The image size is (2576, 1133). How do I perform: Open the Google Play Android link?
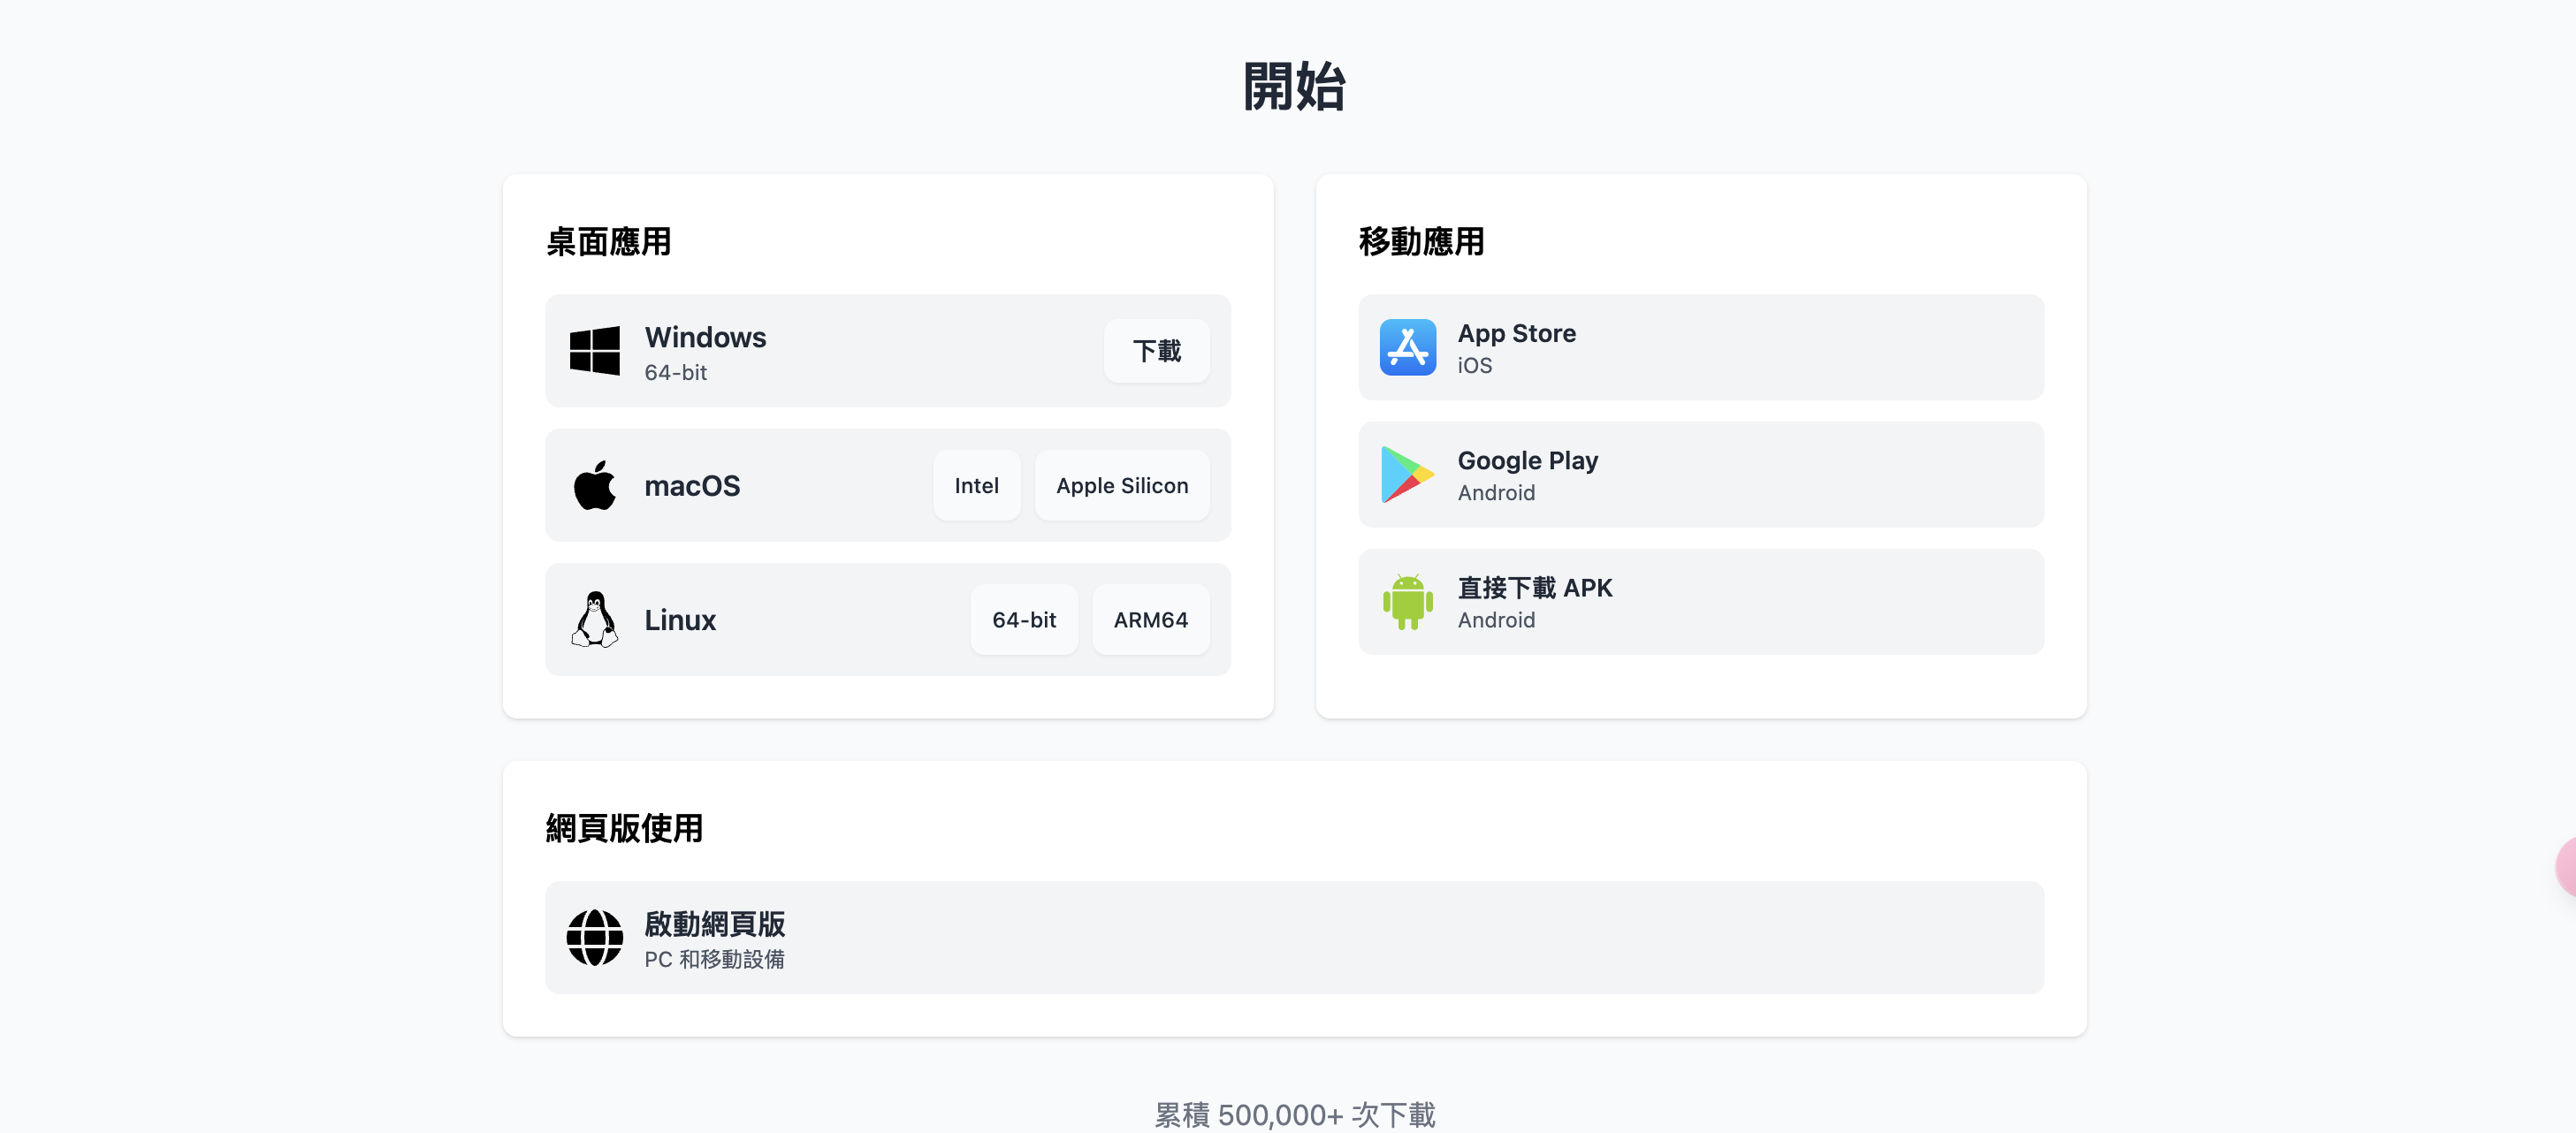coord(1700,474)
